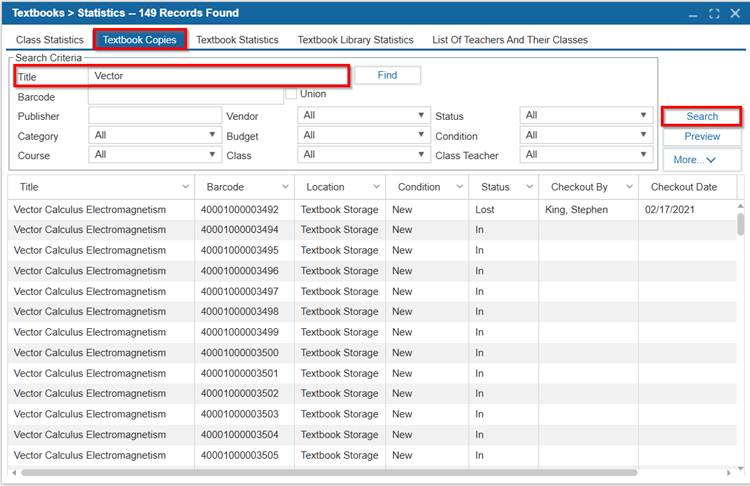Open Status column header filter arrow
The width and height of the screenshot is (750, 486).
pyautogui.click(x=529, y=187)
